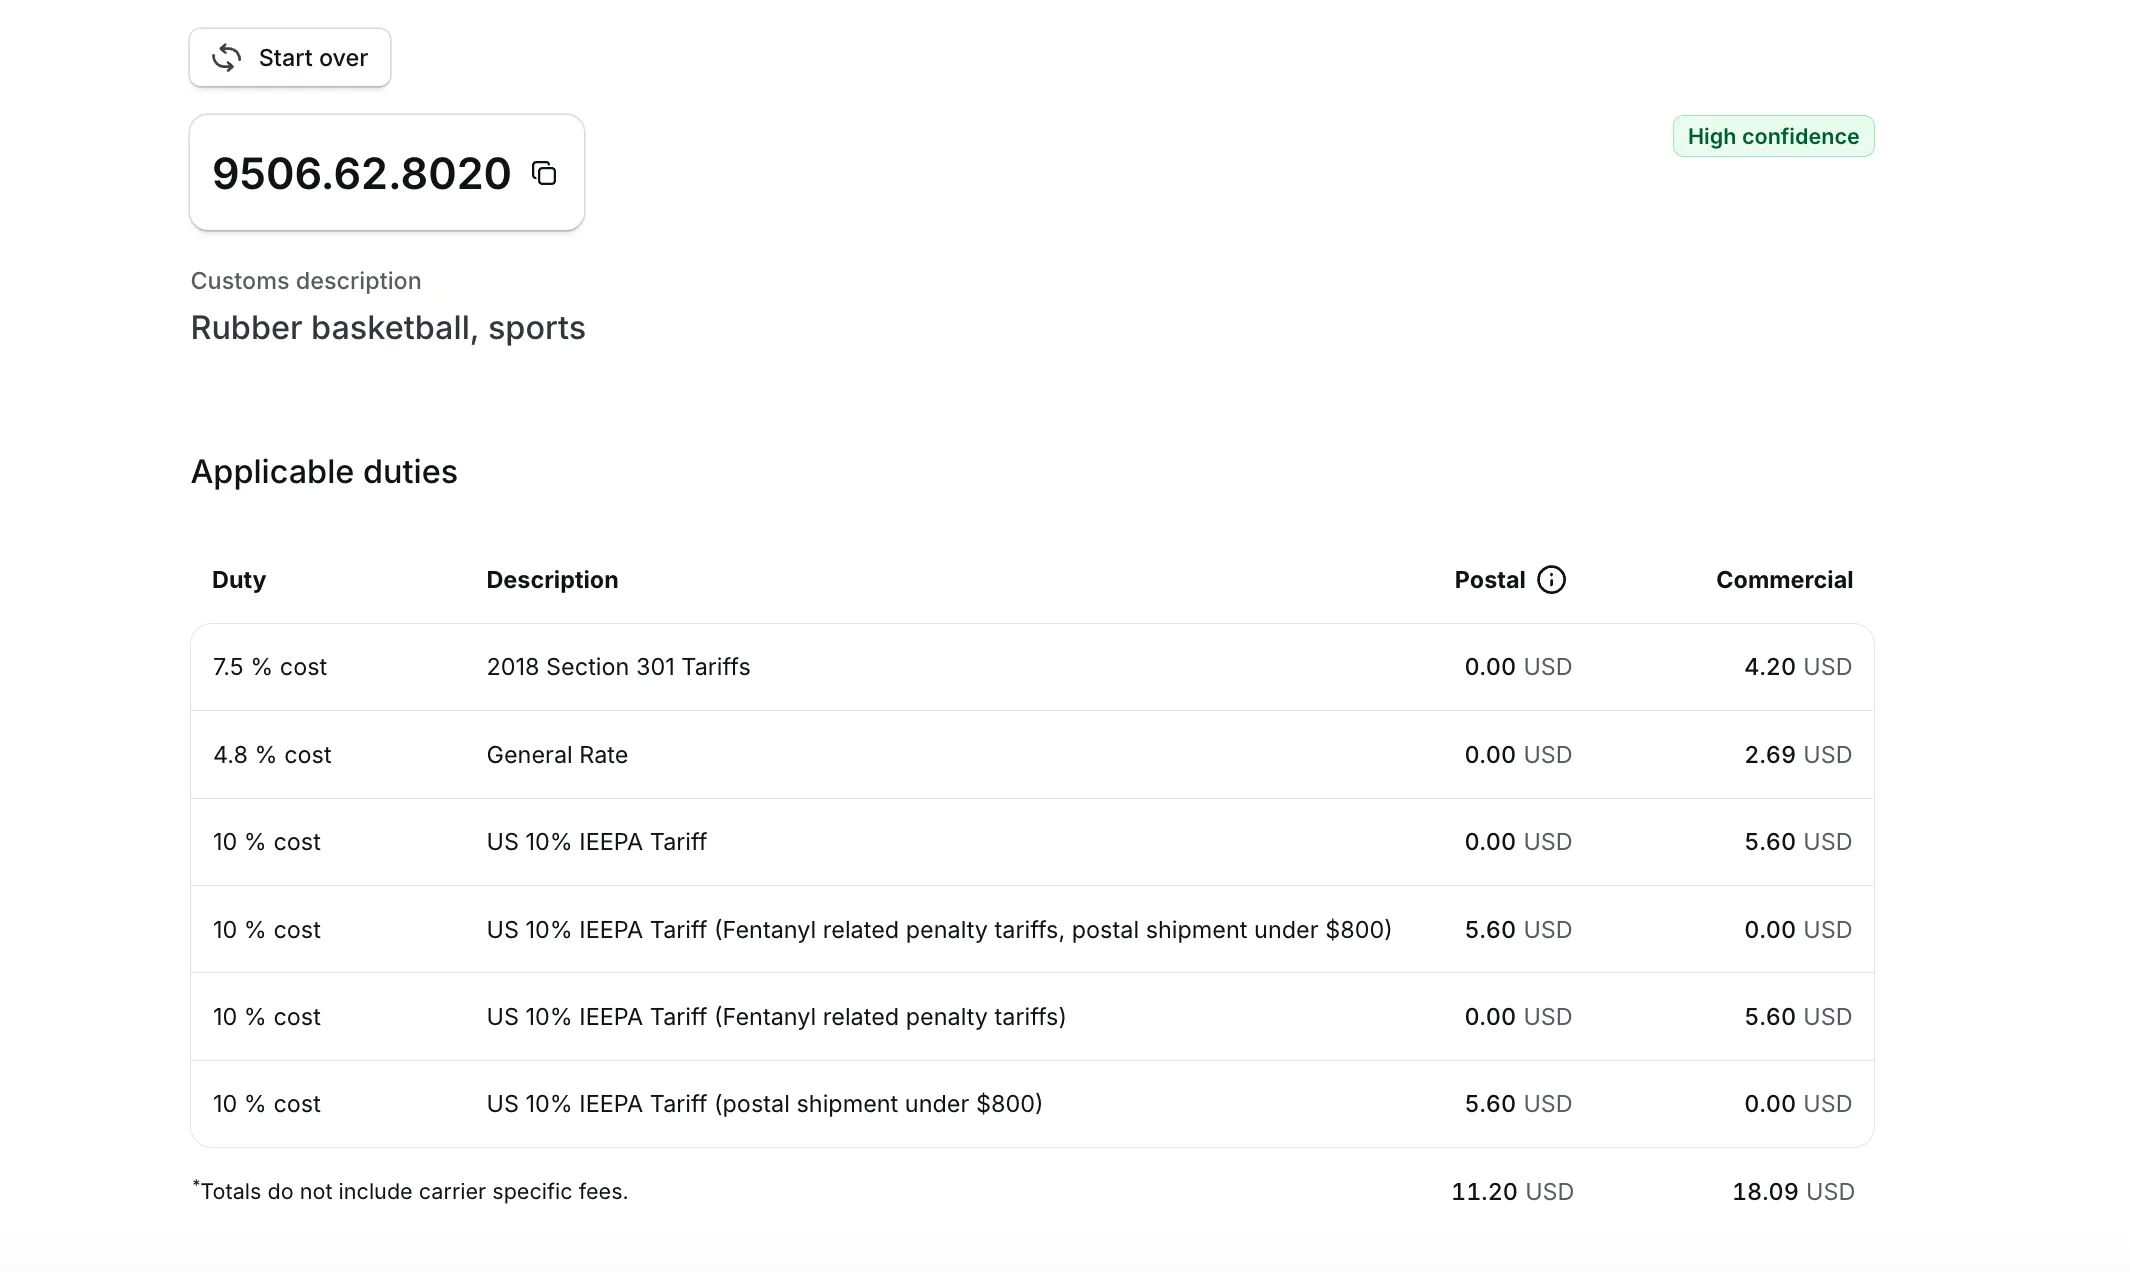
Task: Select the General Rate row
Action: (x=557, y=755)
